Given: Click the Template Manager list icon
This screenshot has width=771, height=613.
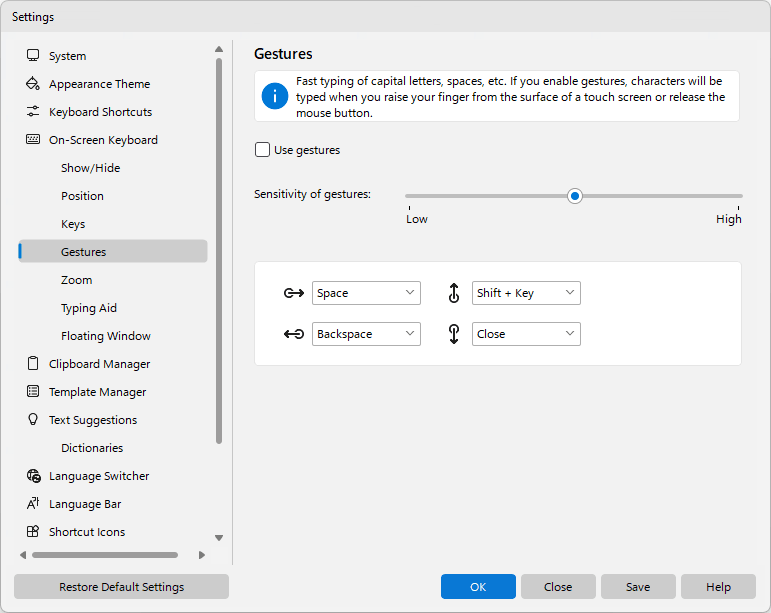Looking at the screenshot, I should 33,392.
